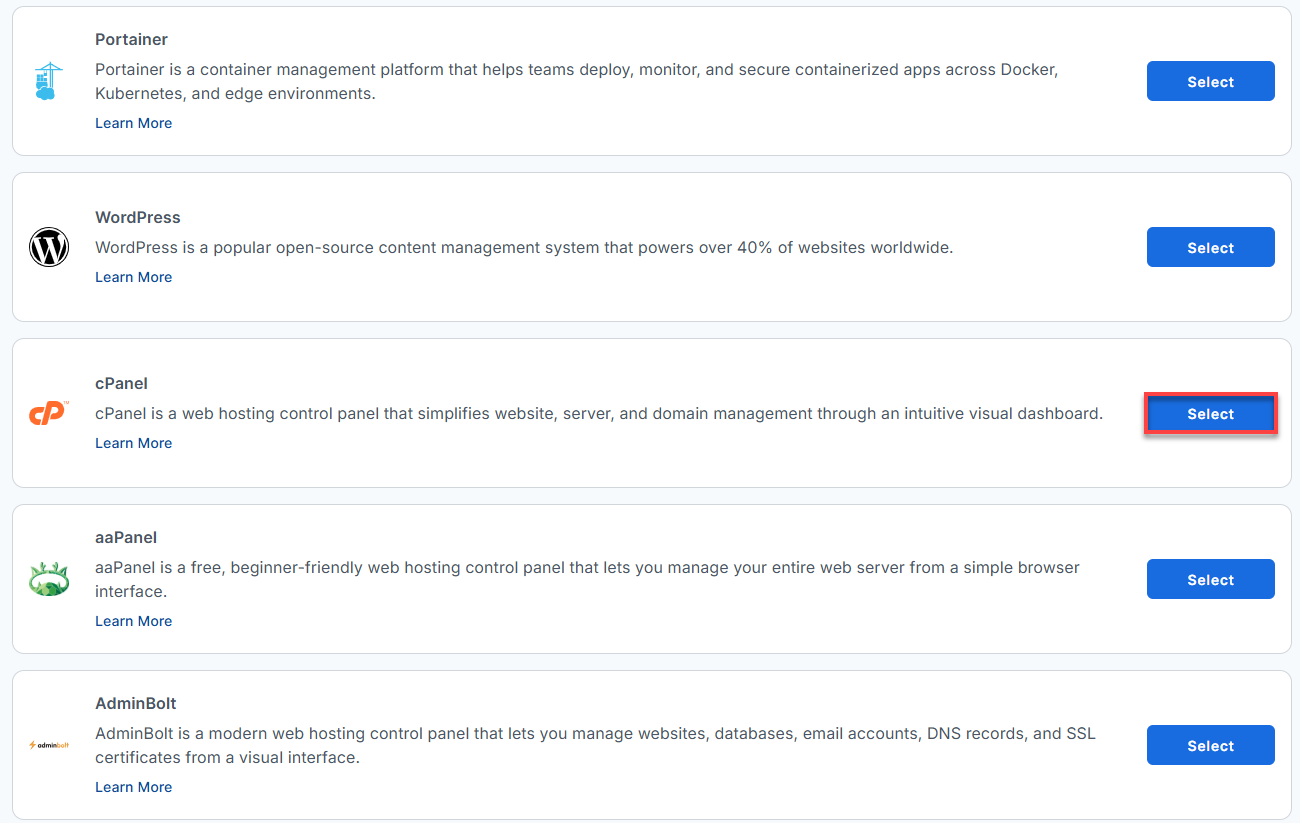
Task: Click the Portainer container management description
Action: pyautogui.click(x=577, y=82)
